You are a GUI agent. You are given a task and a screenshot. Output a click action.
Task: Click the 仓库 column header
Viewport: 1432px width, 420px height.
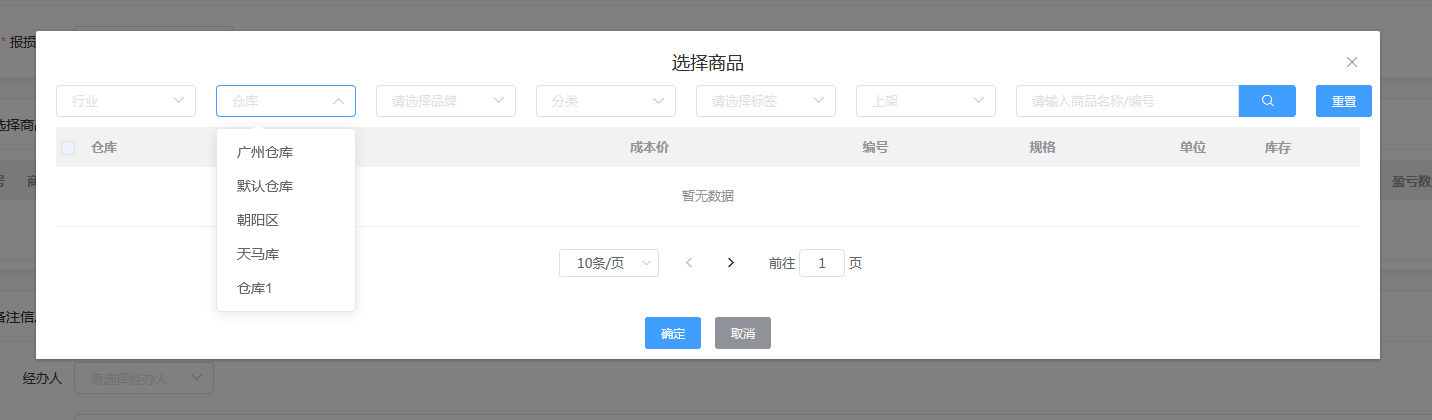click(x=104, y=148)
